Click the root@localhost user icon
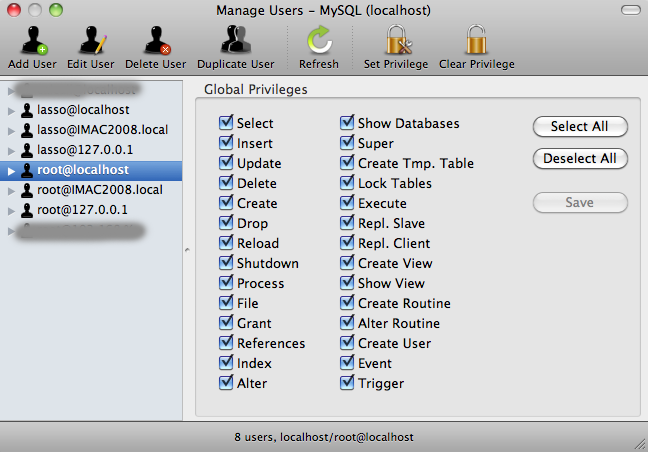The height and width of the screenshot is (452, 648). 27,170
